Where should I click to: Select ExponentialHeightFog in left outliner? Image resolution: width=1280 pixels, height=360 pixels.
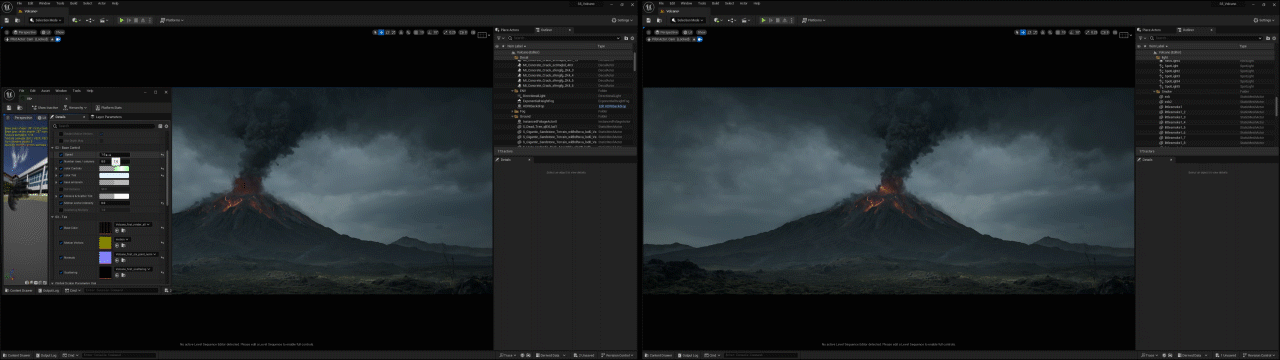coord(538,101)
